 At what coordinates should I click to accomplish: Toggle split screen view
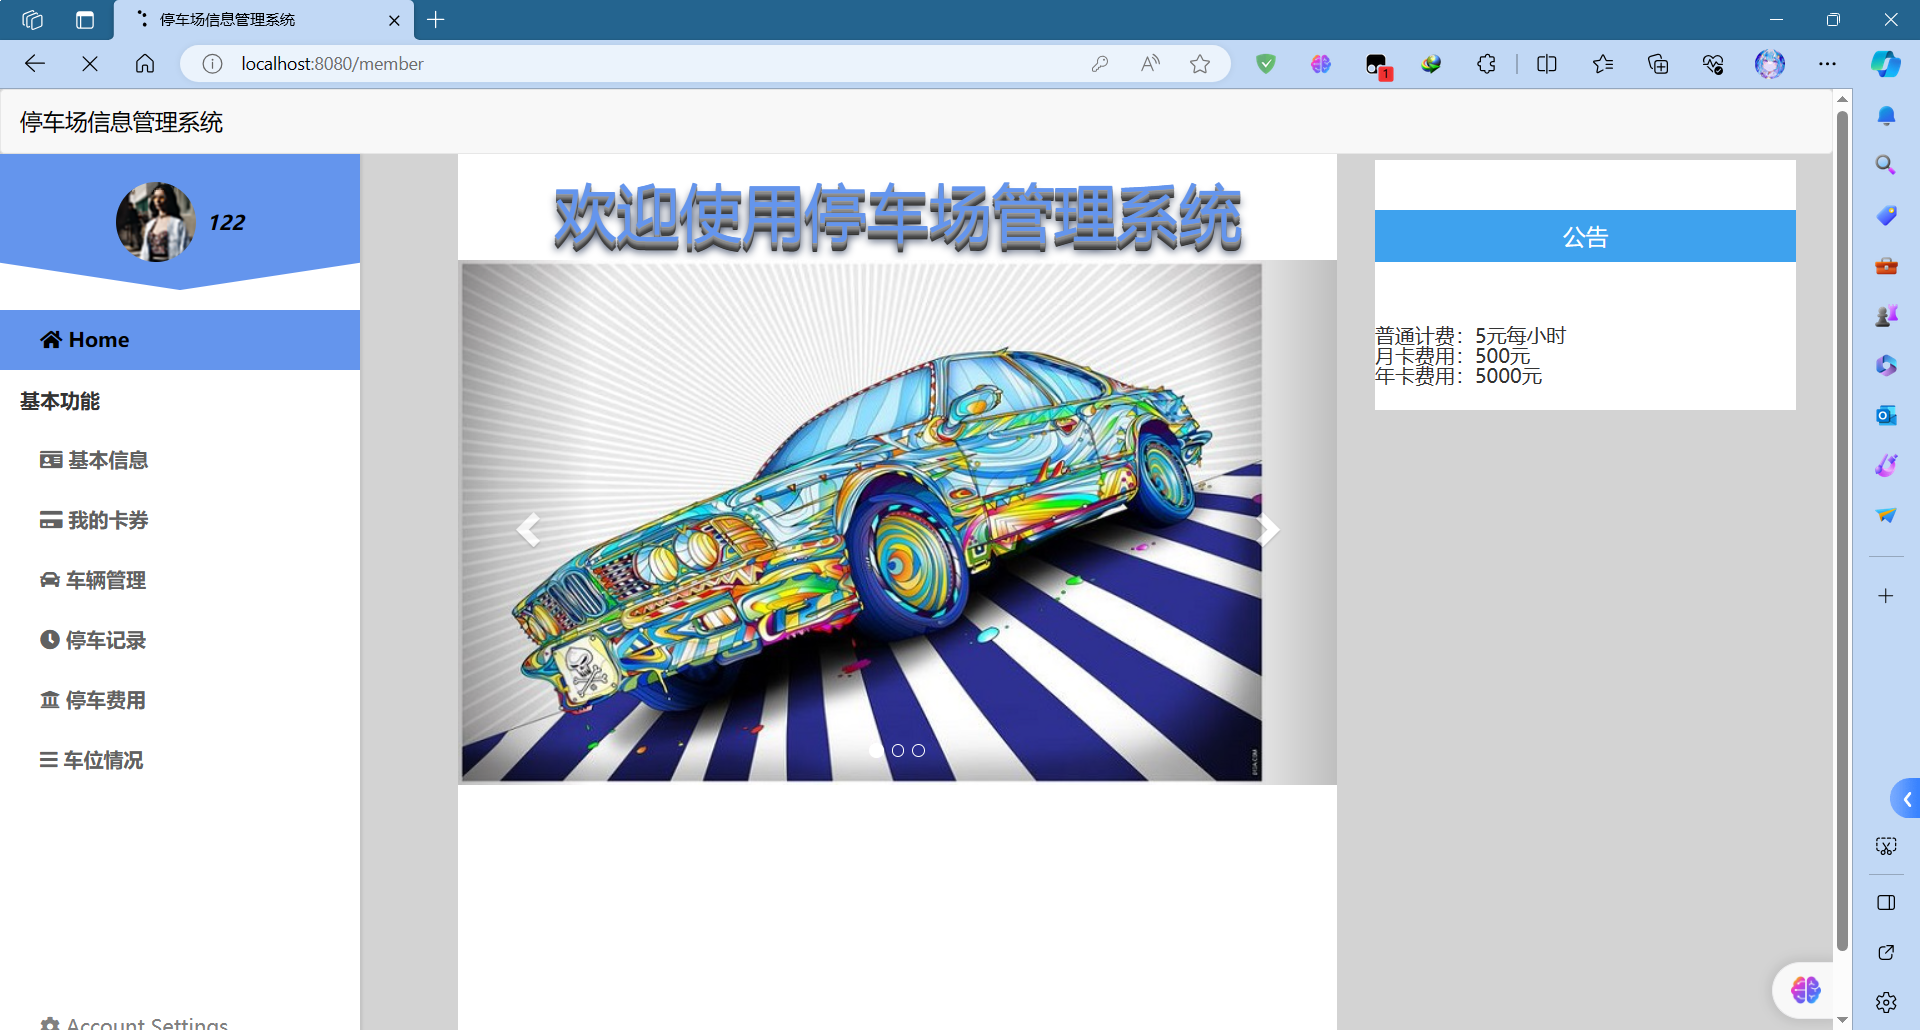coord(1547,64)
